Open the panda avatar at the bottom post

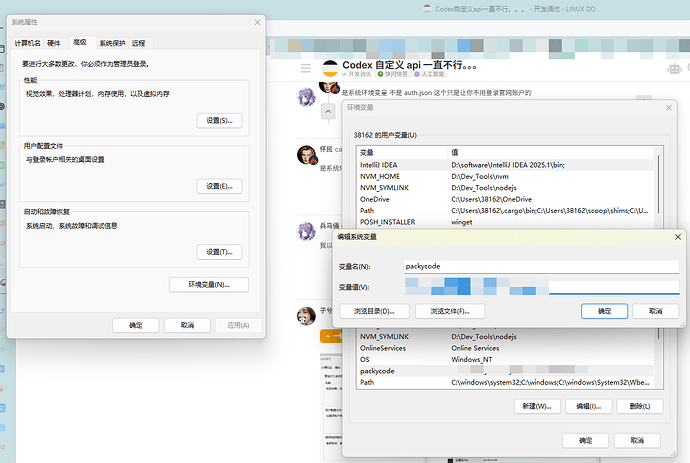[x=306, y=316]
